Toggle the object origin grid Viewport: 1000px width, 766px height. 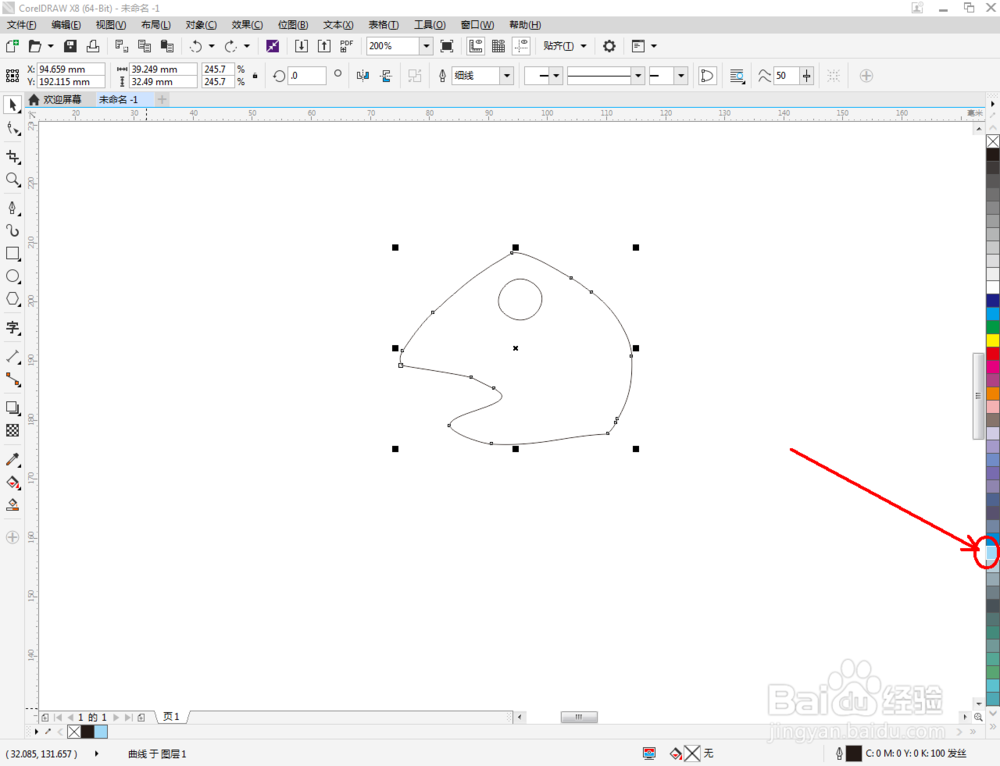(x=12, y=75)
